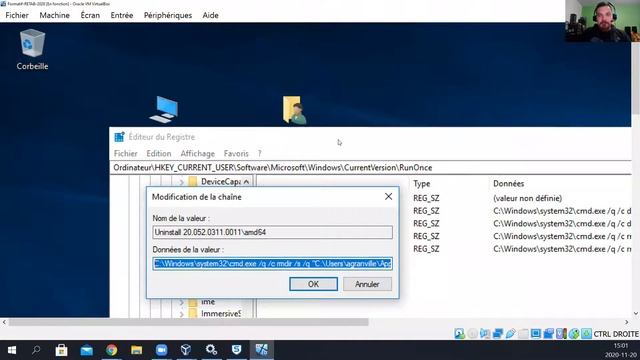Open the Corbeille recycle bin icon
Screen dimensions: 640x360
(32, 49)
